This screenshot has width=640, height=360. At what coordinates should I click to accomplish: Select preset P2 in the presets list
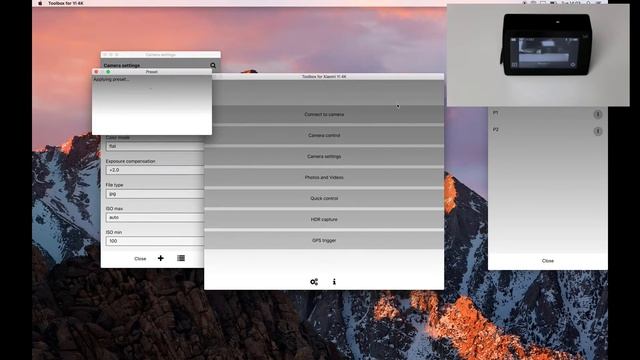coord(496,130)
